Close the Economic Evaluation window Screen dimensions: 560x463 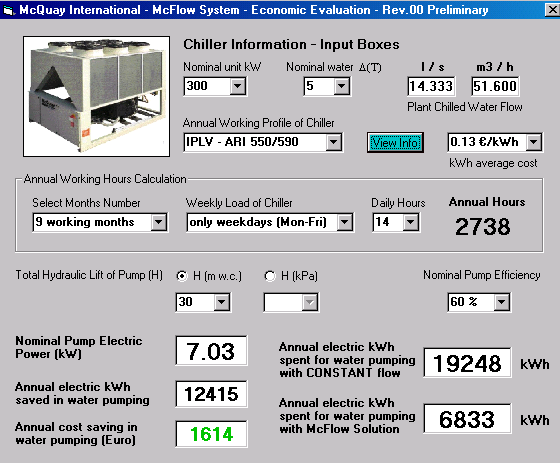point(552,10)
